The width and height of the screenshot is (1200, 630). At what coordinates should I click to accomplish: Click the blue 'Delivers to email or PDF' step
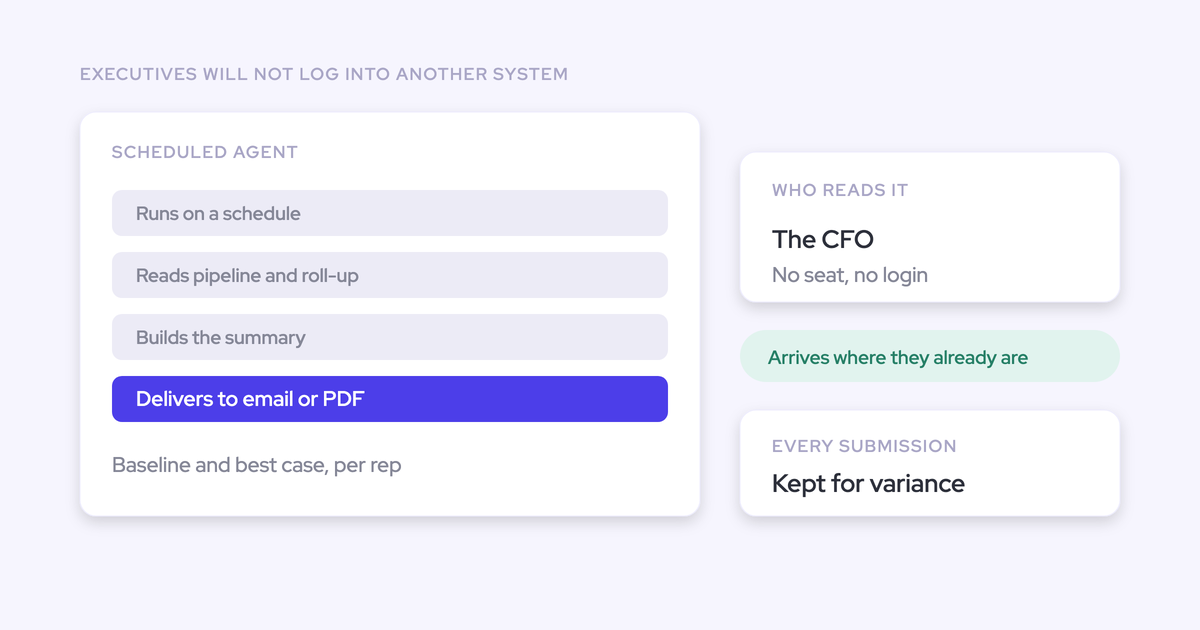(x=390, y=399)
